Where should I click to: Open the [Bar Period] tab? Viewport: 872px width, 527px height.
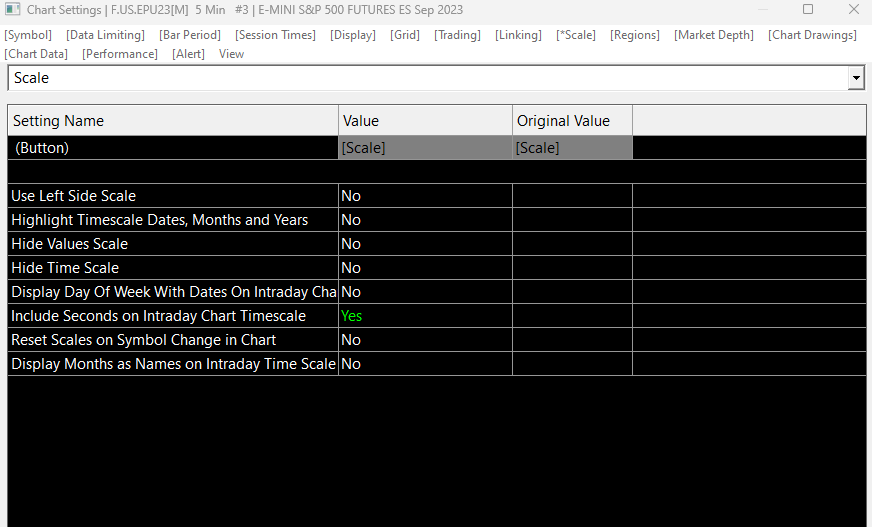pyautogui.click(x=190, y=35)
